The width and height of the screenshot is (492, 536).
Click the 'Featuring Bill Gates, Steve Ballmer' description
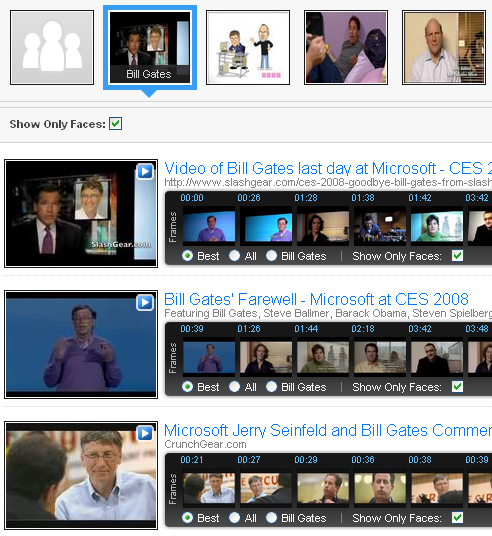point(328,313)
